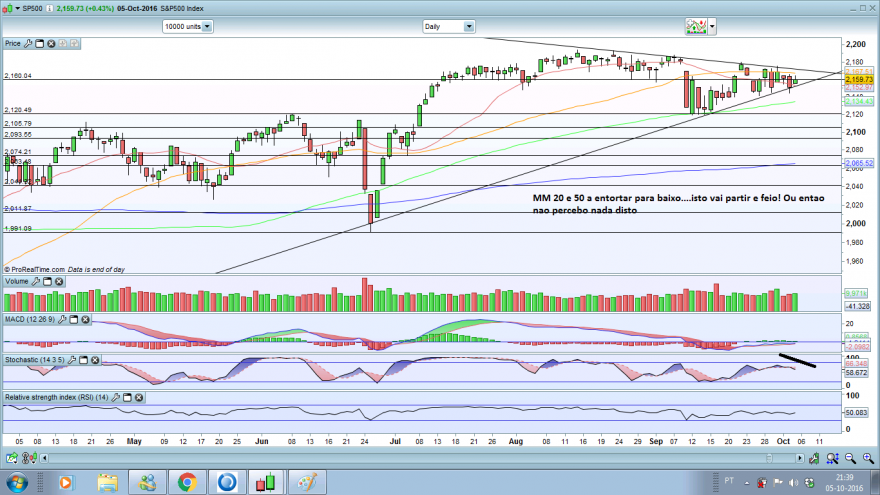Open MACD settings wrench
This screenshot has height=495, width=880.
point(62,319)
